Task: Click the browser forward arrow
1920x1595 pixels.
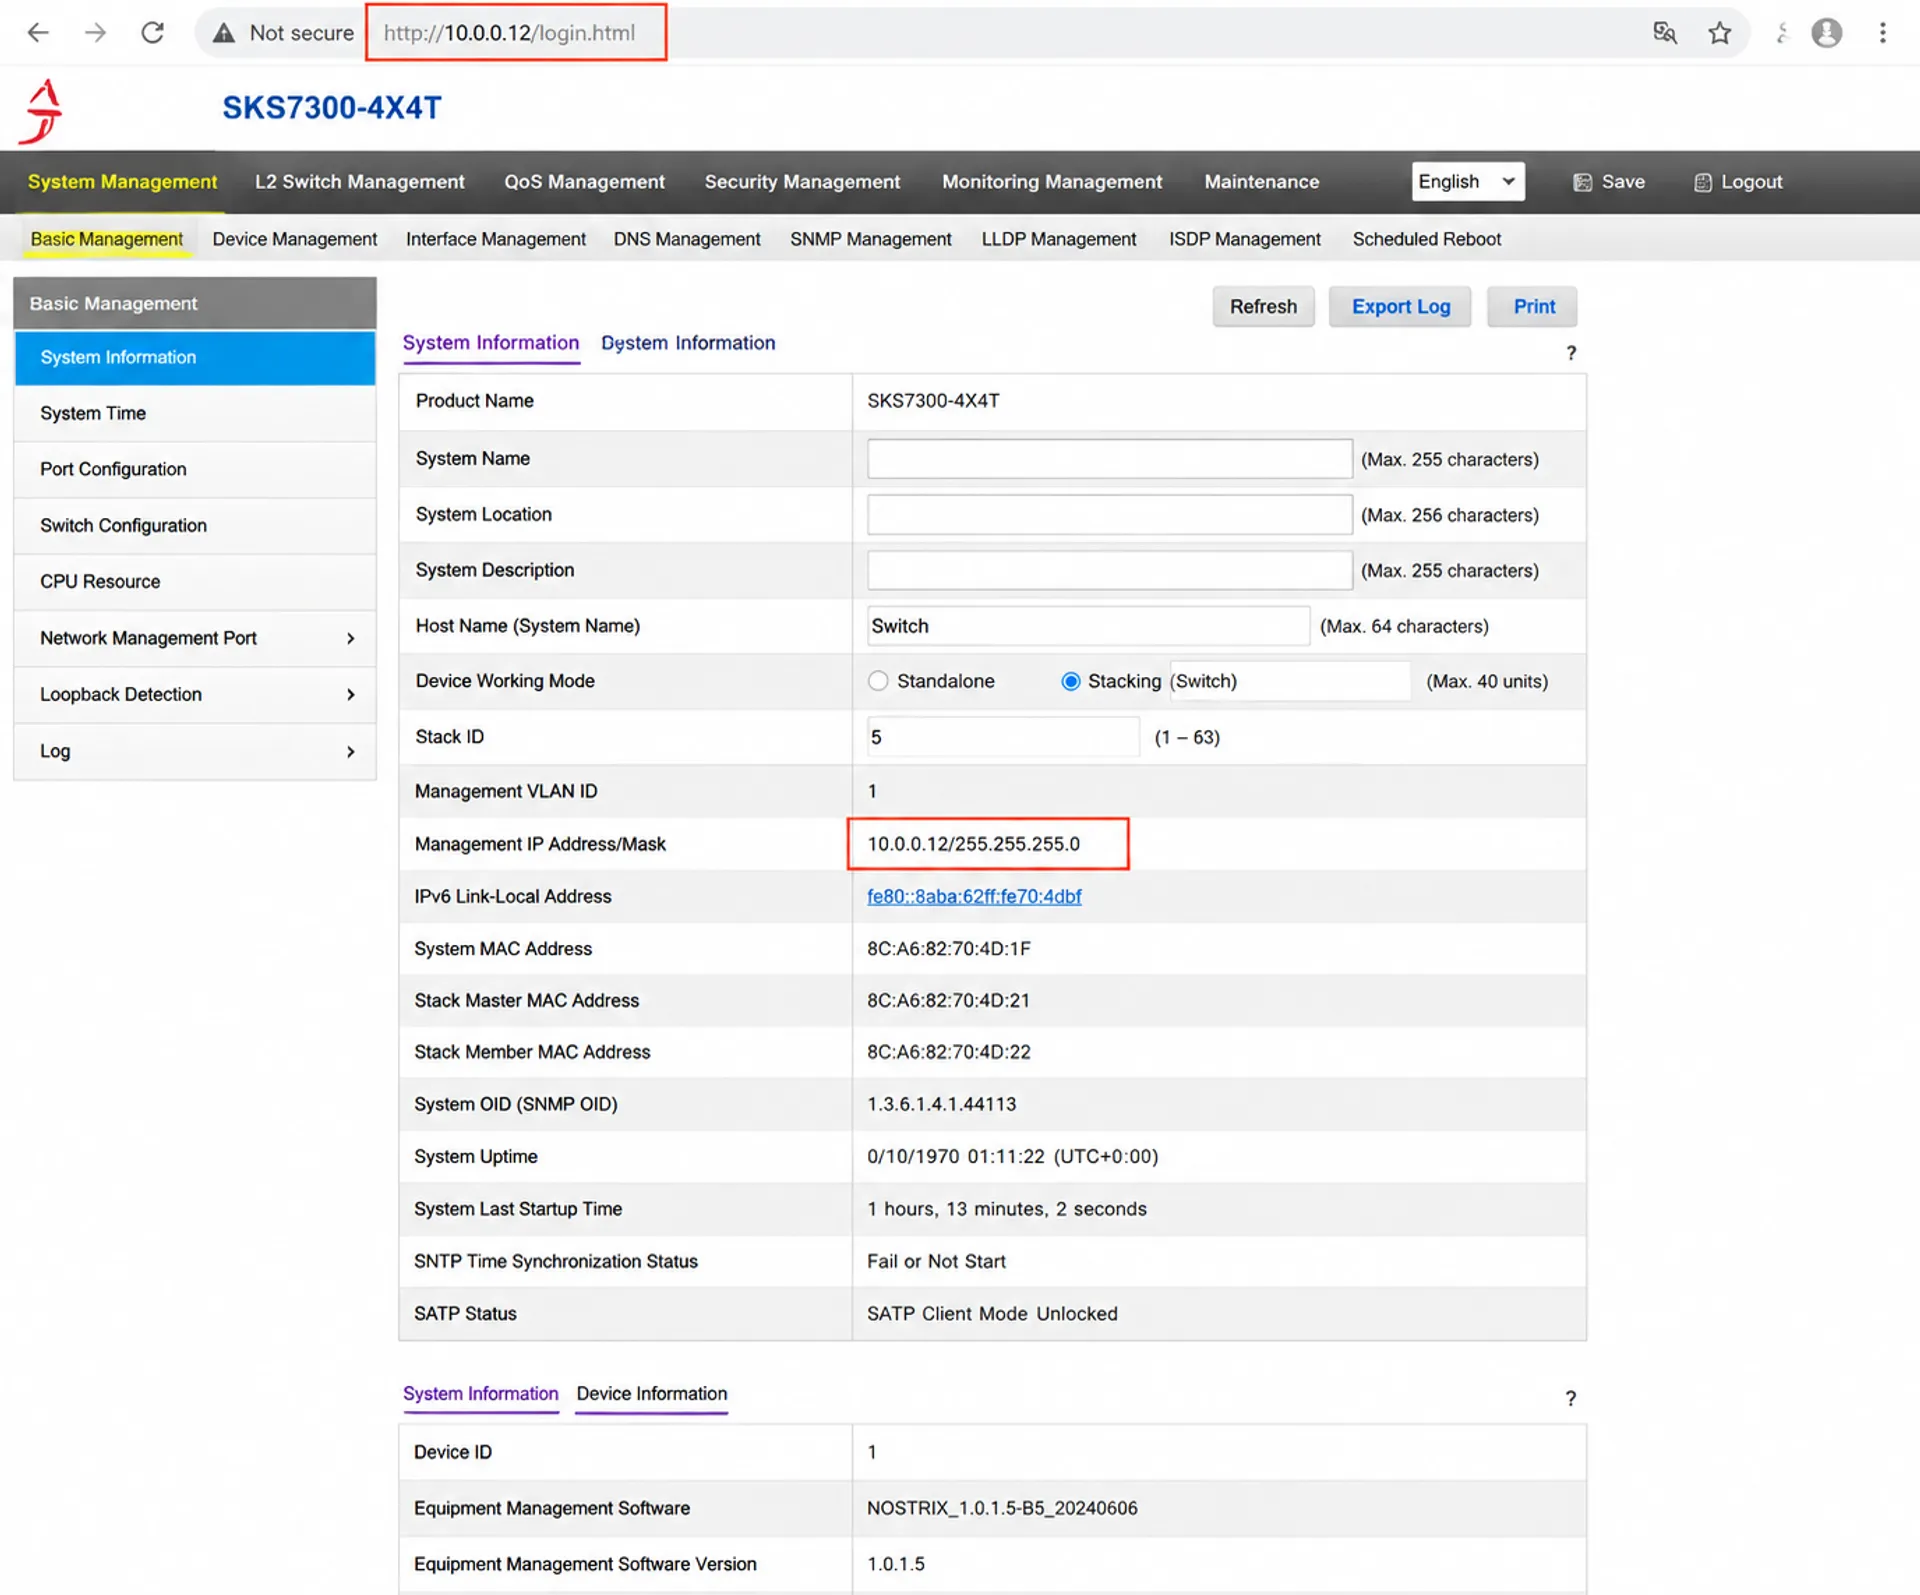Action: 95,33
